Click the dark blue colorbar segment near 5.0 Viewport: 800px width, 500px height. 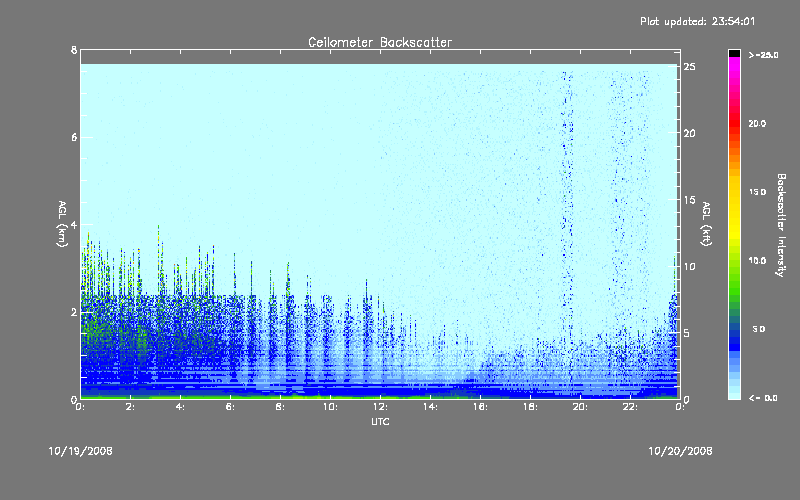(734, 332)
